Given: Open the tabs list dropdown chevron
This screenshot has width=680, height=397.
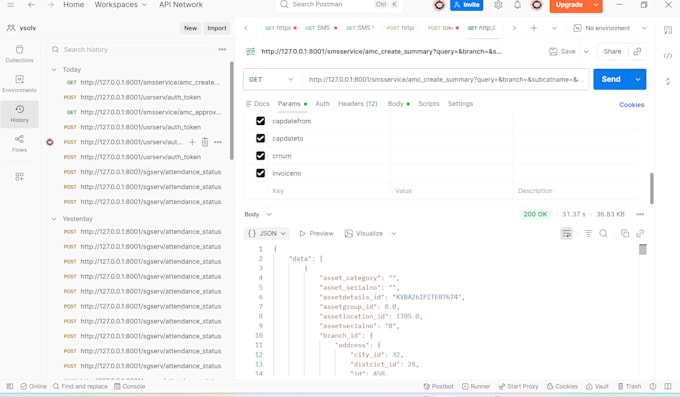Looking at the screenshot, I should pyautogui.click(x=554, y=28).
